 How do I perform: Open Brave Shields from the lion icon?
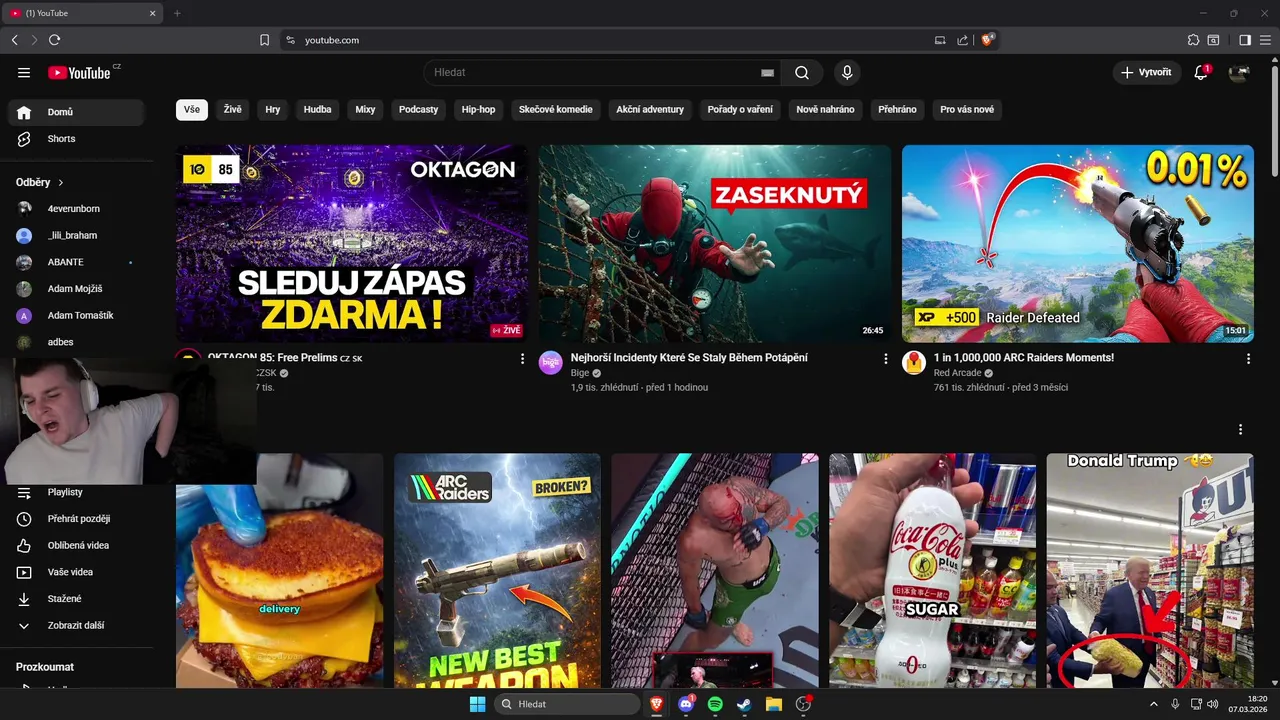(988, 40)
